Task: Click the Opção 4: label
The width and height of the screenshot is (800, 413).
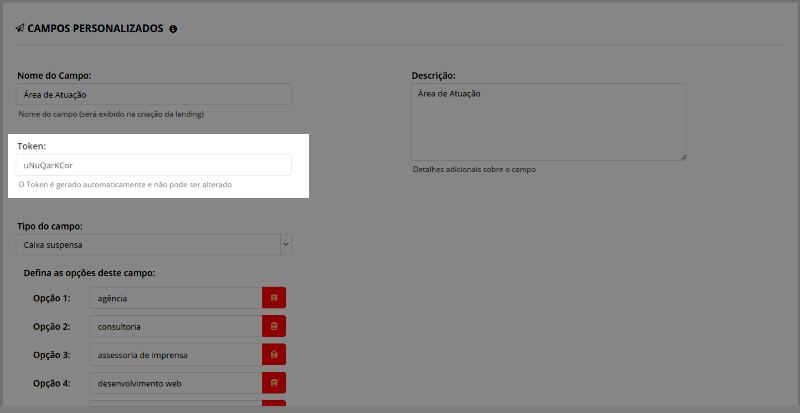Action: click(x=52, y=383)
